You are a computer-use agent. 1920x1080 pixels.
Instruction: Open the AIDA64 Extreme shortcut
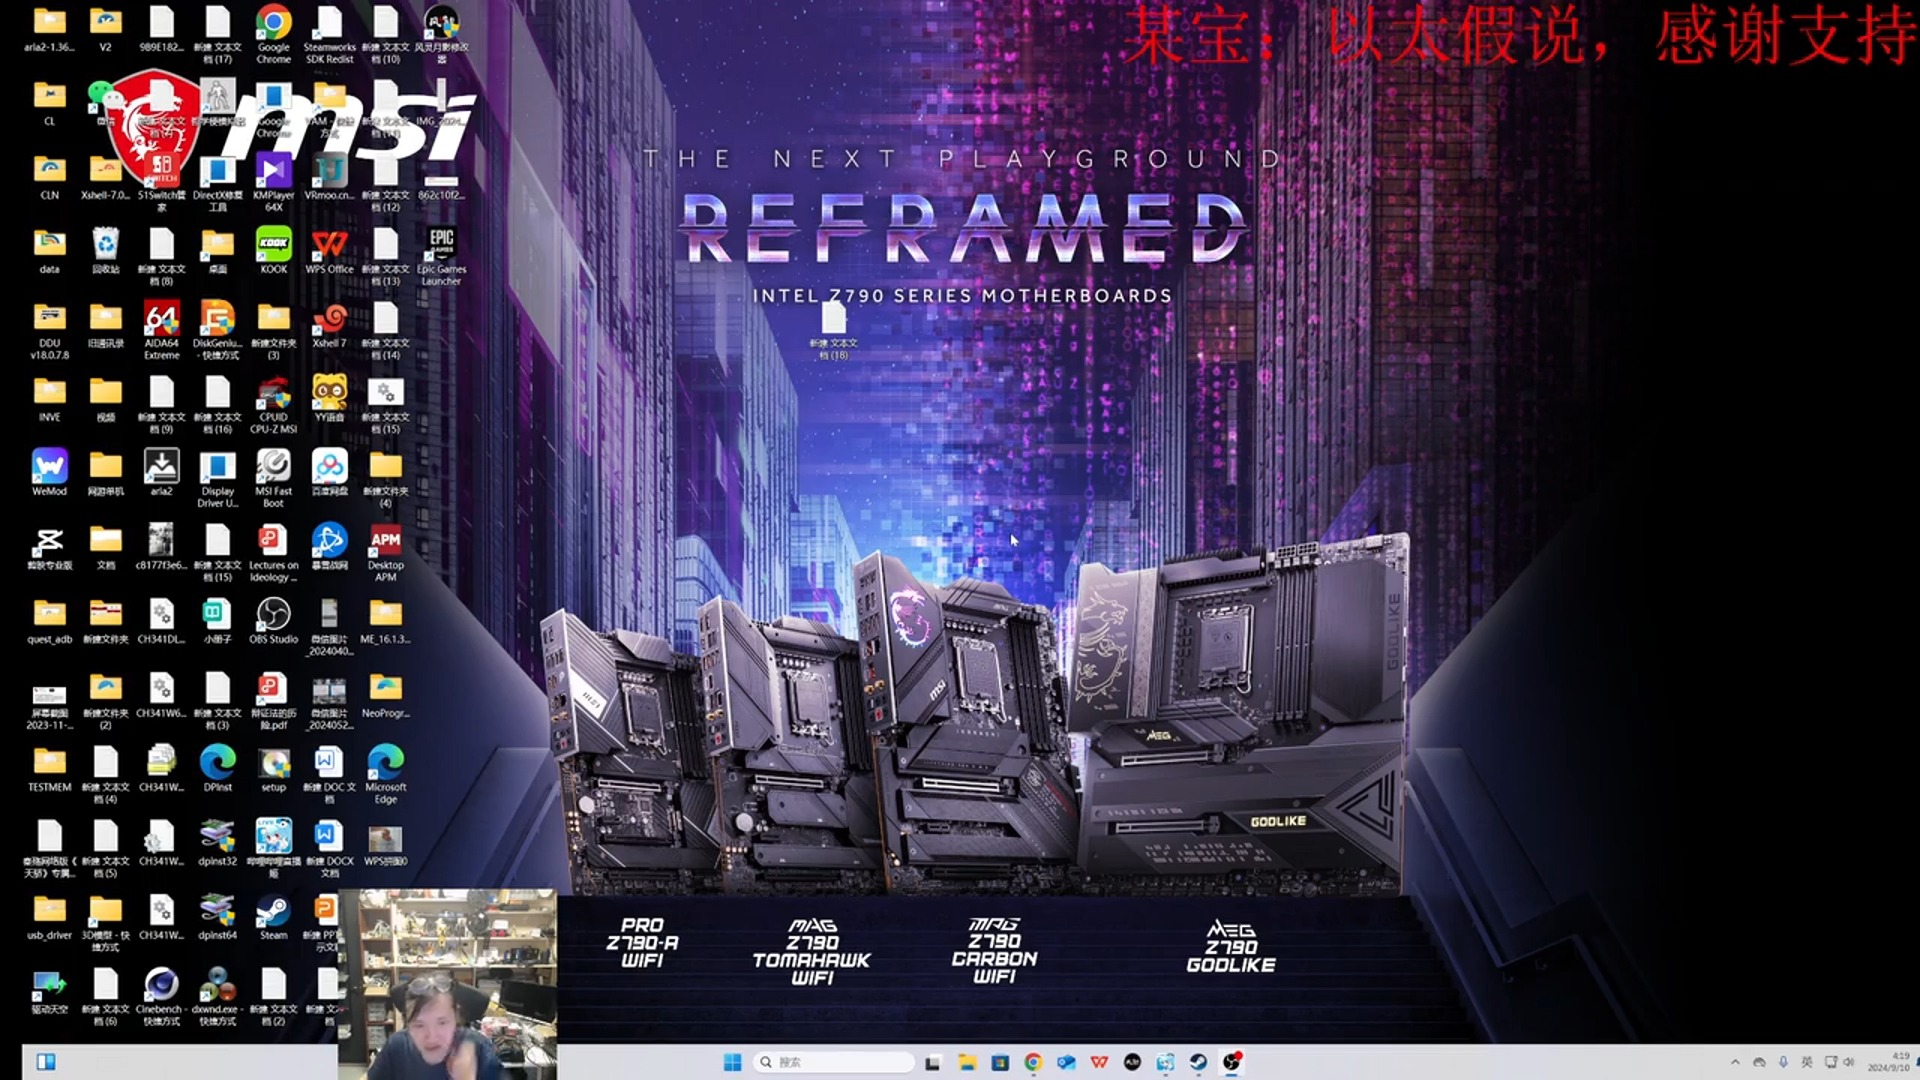161,330
